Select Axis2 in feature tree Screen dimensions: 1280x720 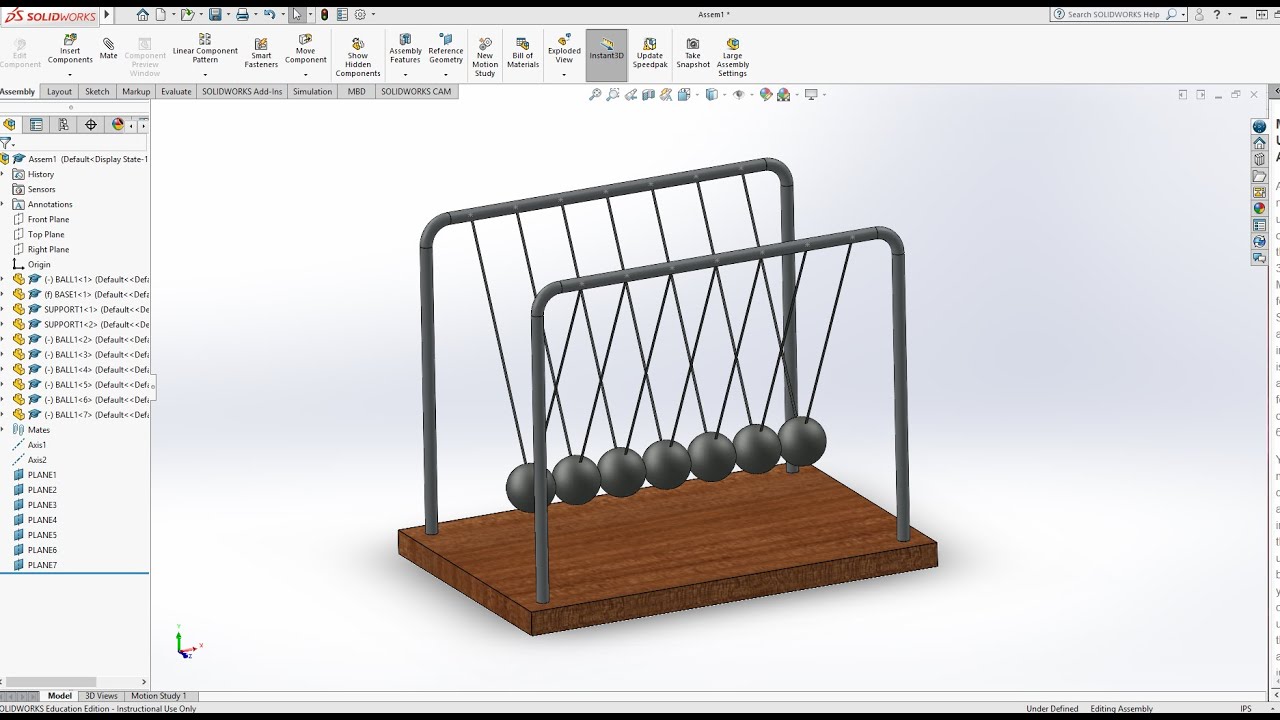37,460
